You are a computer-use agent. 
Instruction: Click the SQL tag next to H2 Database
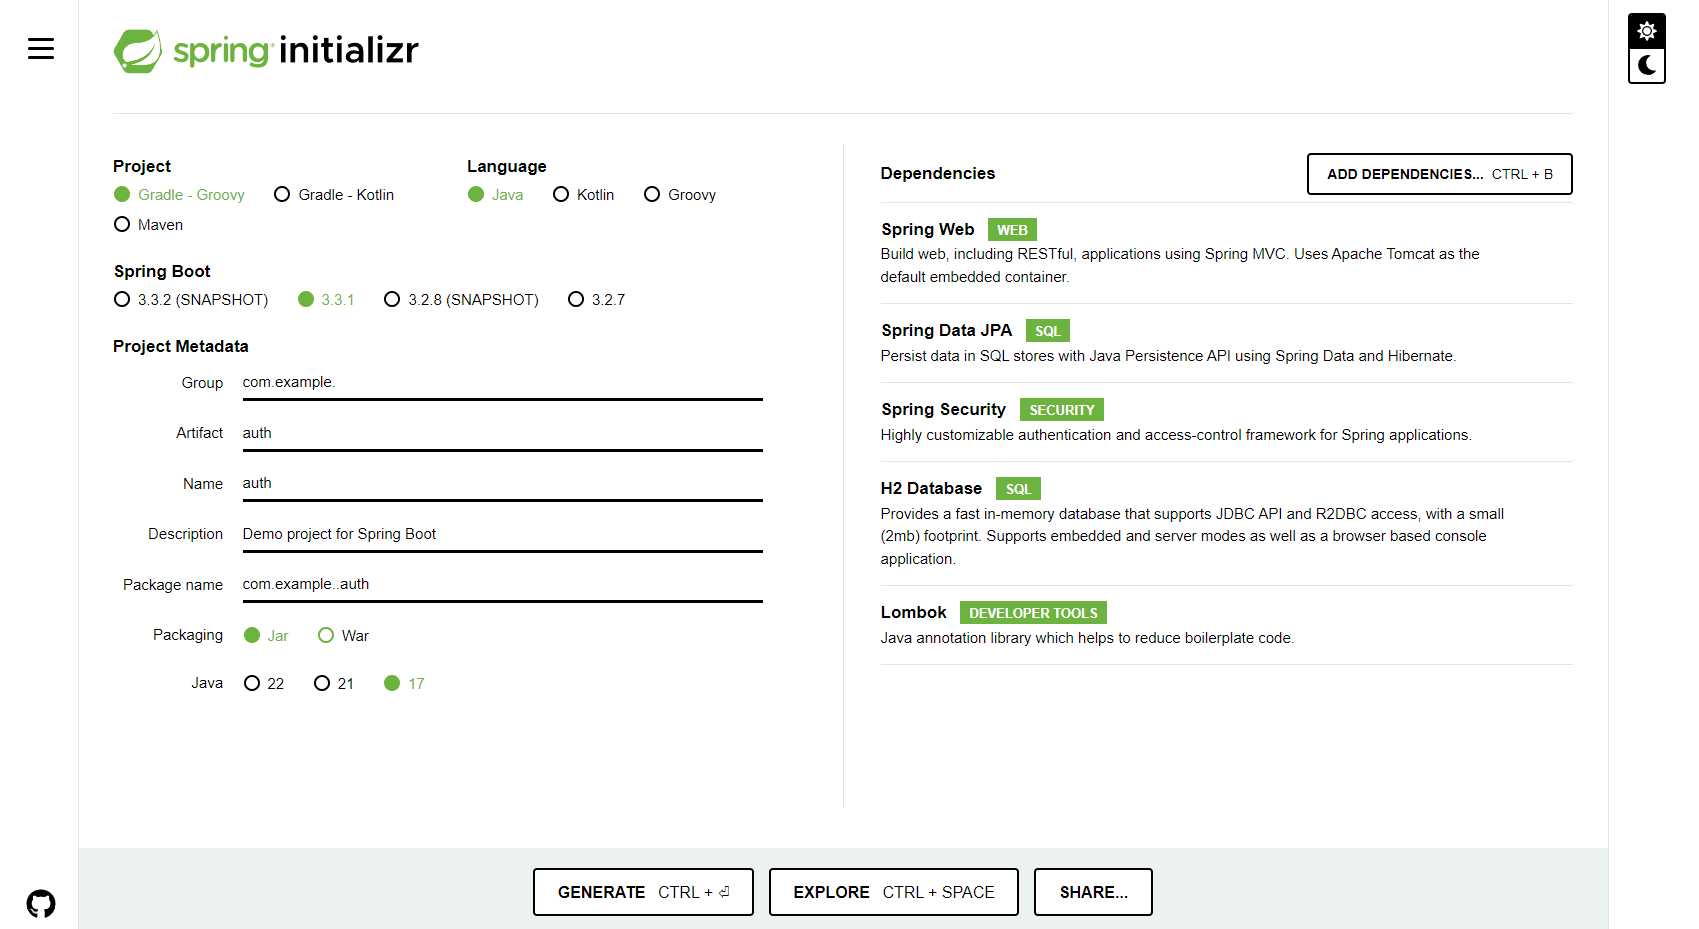(x=1018, y=489)
